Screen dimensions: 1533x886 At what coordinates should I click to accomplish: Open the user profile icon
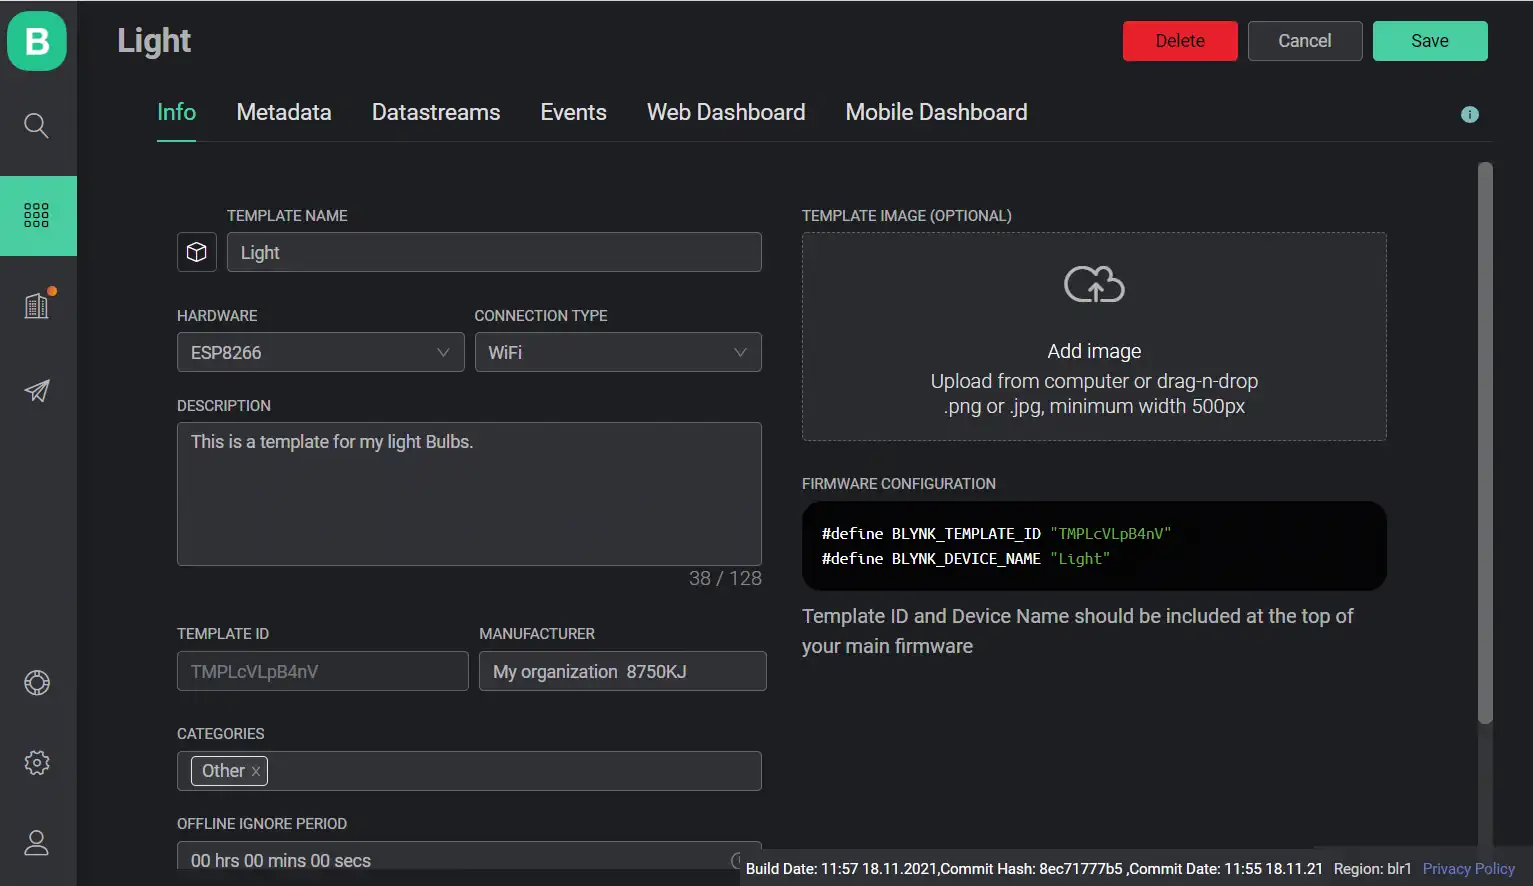[37, 843]
